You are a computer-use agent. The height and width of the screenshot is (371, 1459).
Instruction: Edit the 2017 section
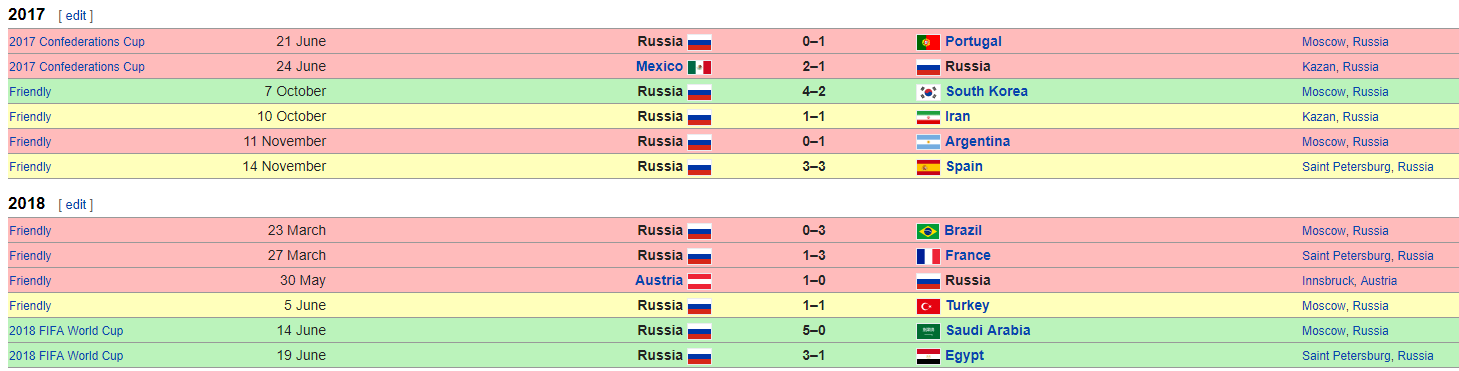pos(76,16)
